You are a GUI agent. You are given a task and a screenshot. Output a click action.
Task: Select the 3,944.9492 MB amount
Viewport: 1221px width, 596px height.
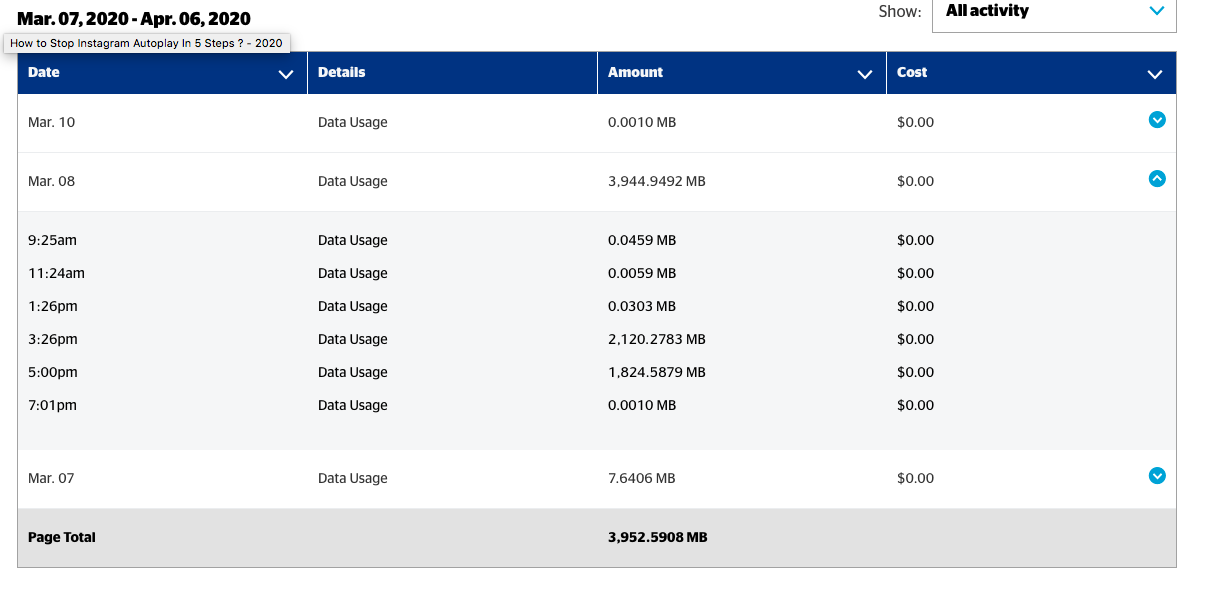(x=657, y=181)
